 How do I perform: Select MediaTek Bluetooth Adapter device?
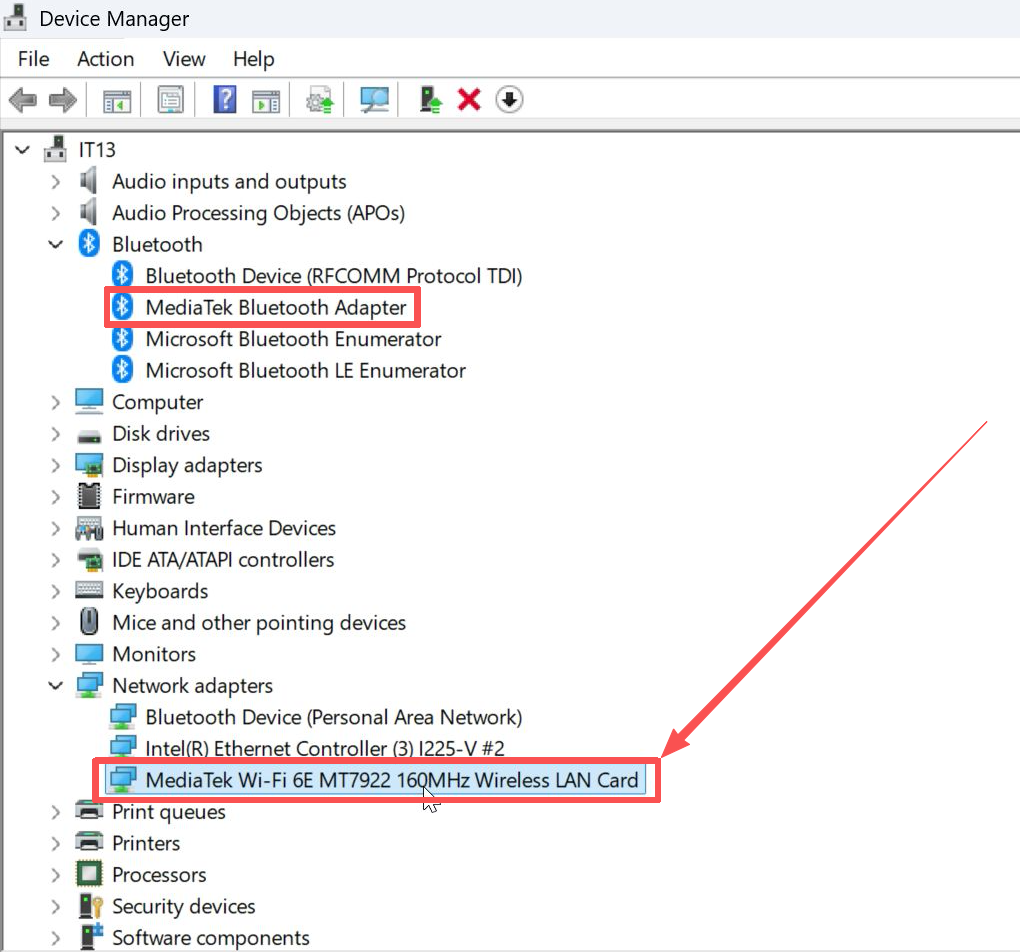(275, 308)
